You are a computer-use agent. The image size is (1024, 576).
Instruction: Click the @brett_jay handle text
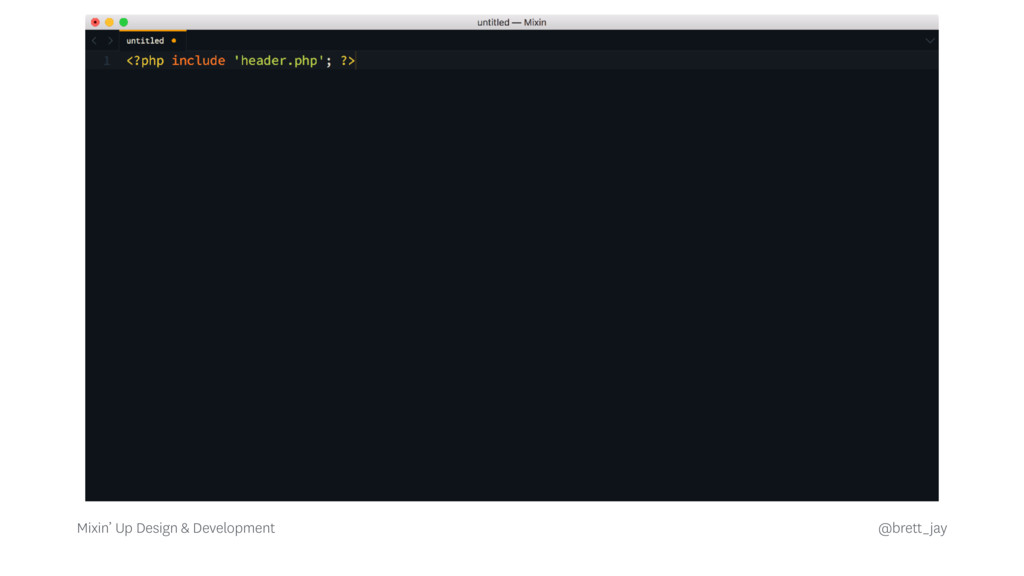click(912, 528)
